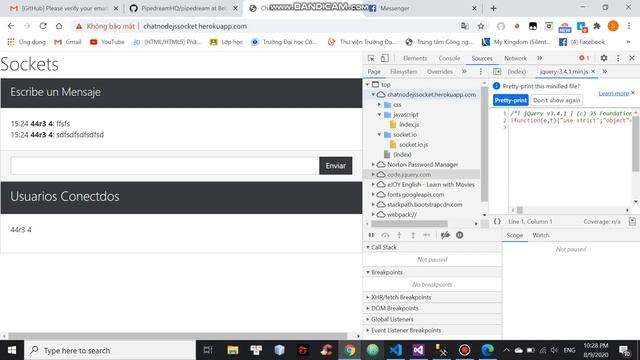
Task: Expand the Norton Password Manager node
Action: pyautogui.click(x=373, y=164)
